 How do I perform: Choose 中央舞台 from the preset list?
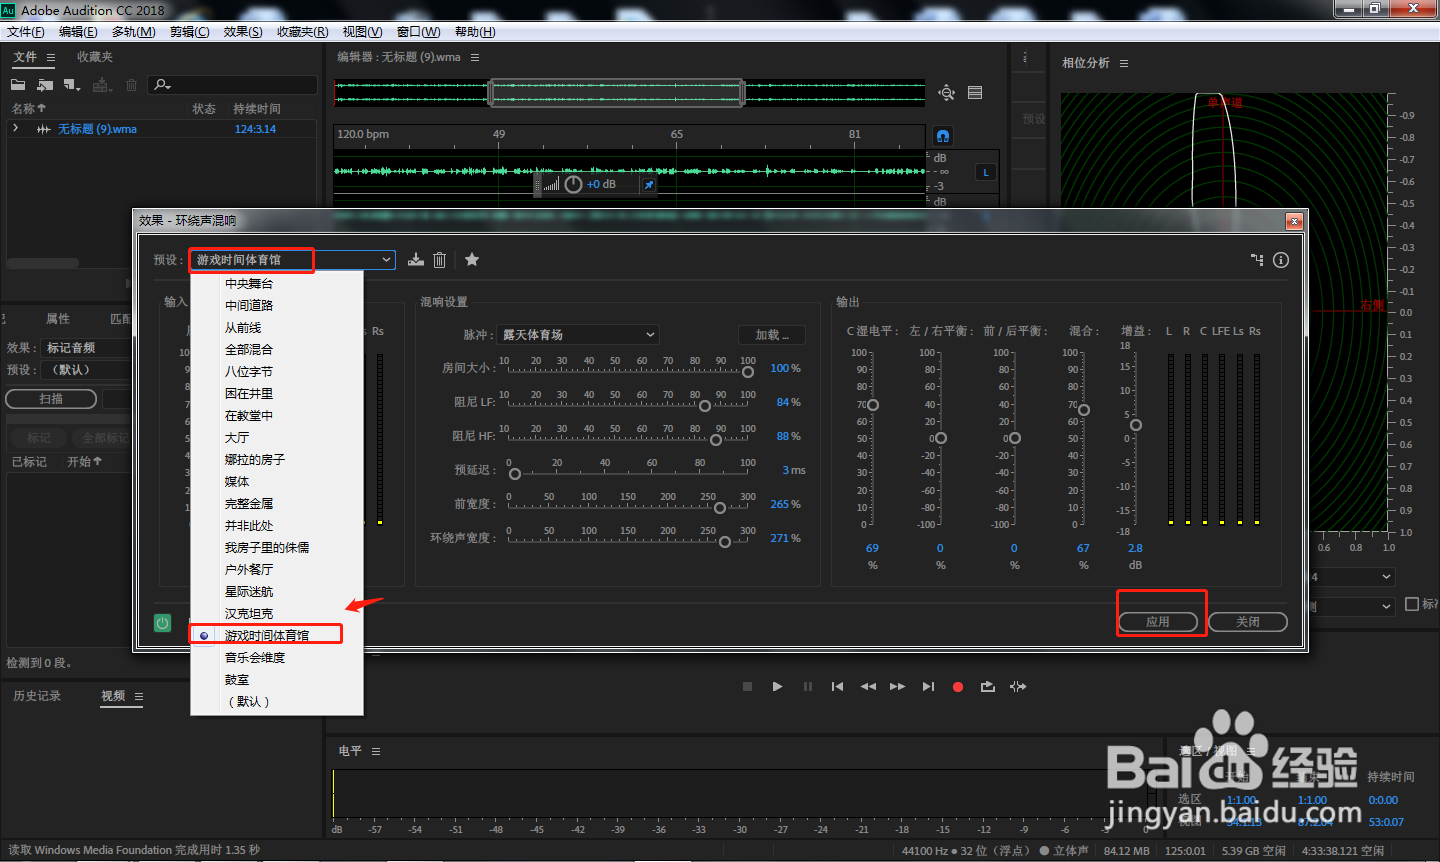pos(249,284)
